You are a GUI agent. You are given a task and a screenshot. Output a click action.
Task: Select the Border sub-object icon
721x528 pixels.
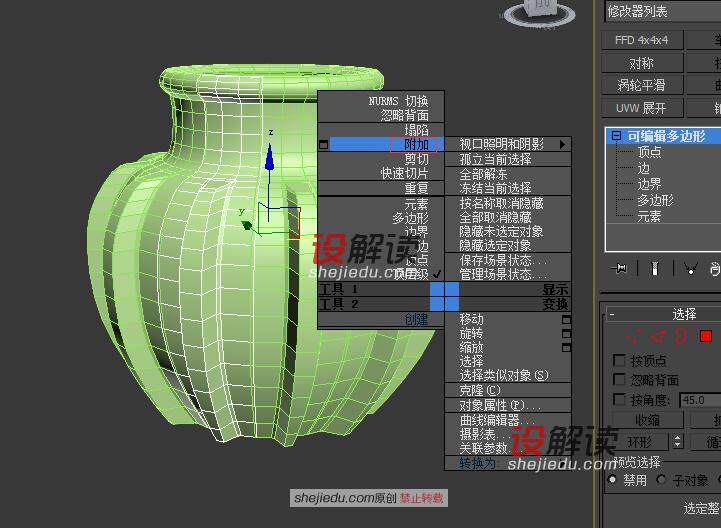[681, 336]
